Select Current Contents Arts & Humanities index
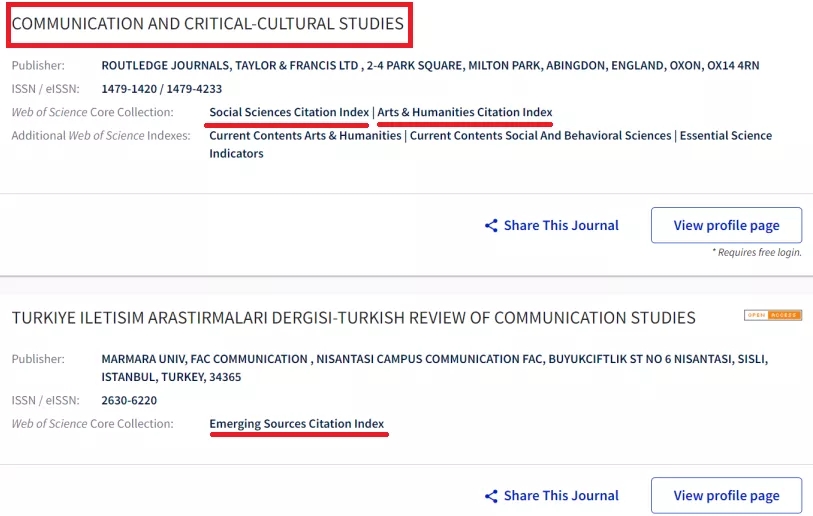Screen dimensions: 813x516 click(x=305, y=135)
